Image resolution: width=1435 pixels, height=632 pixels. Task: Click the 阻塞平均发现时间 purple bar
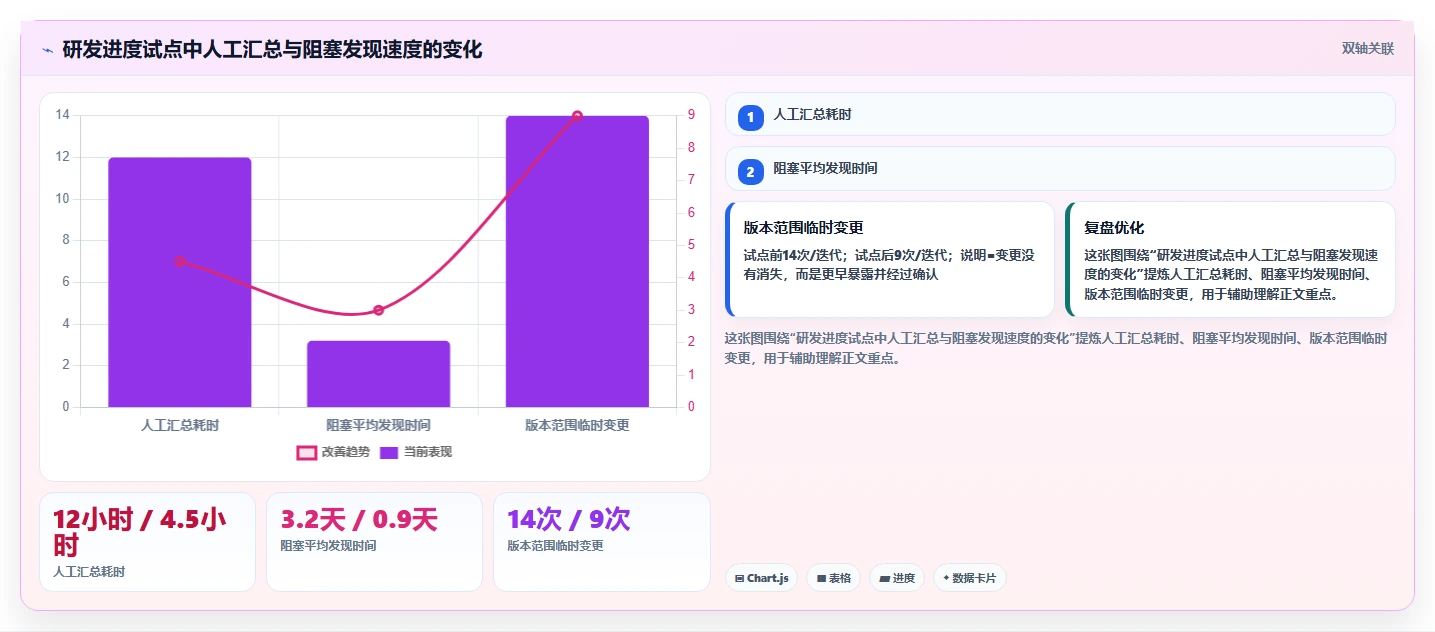[x=378, y=374]
